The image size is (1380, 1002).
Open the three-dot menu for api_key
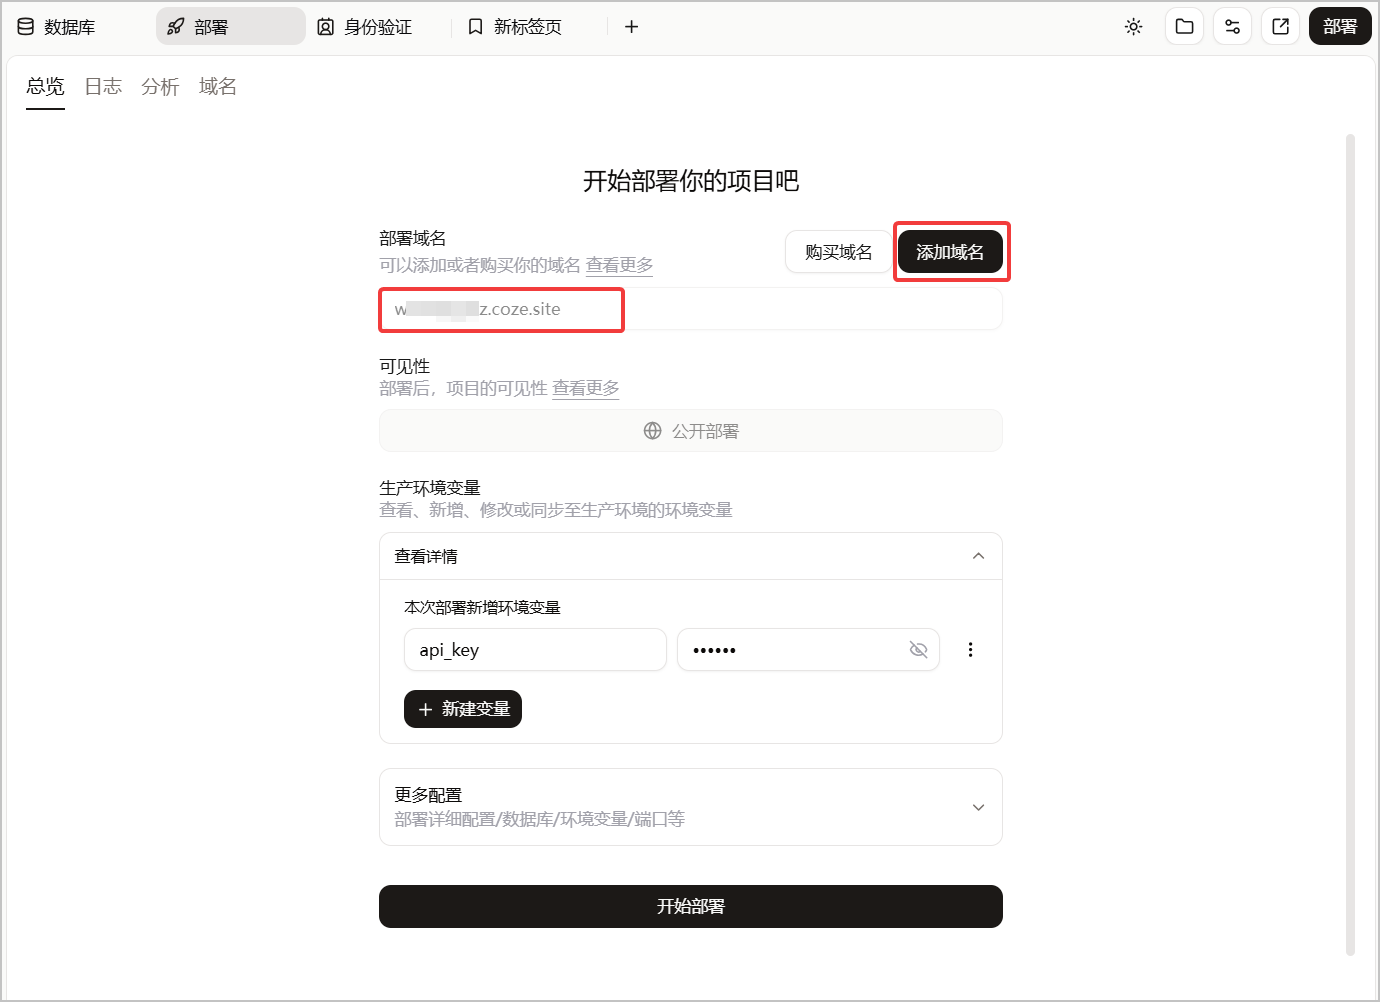pyautogui.click(x=970, y=650)
